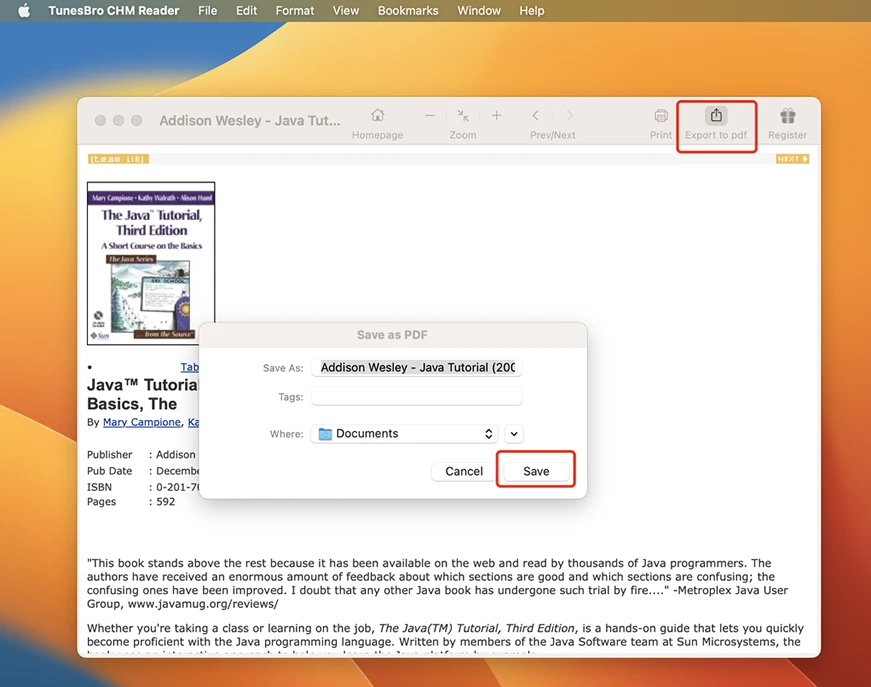Click the Tags input field
The height and width of the screenshot is (687, 871).
pos(417,397)
